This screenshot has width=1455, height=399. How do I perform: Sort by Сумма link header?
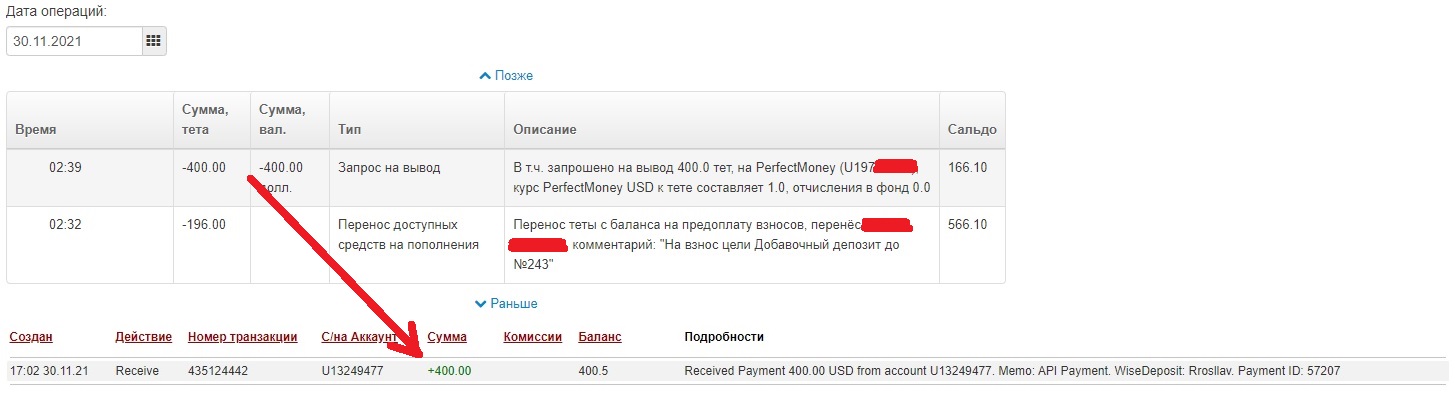point(447,337)
